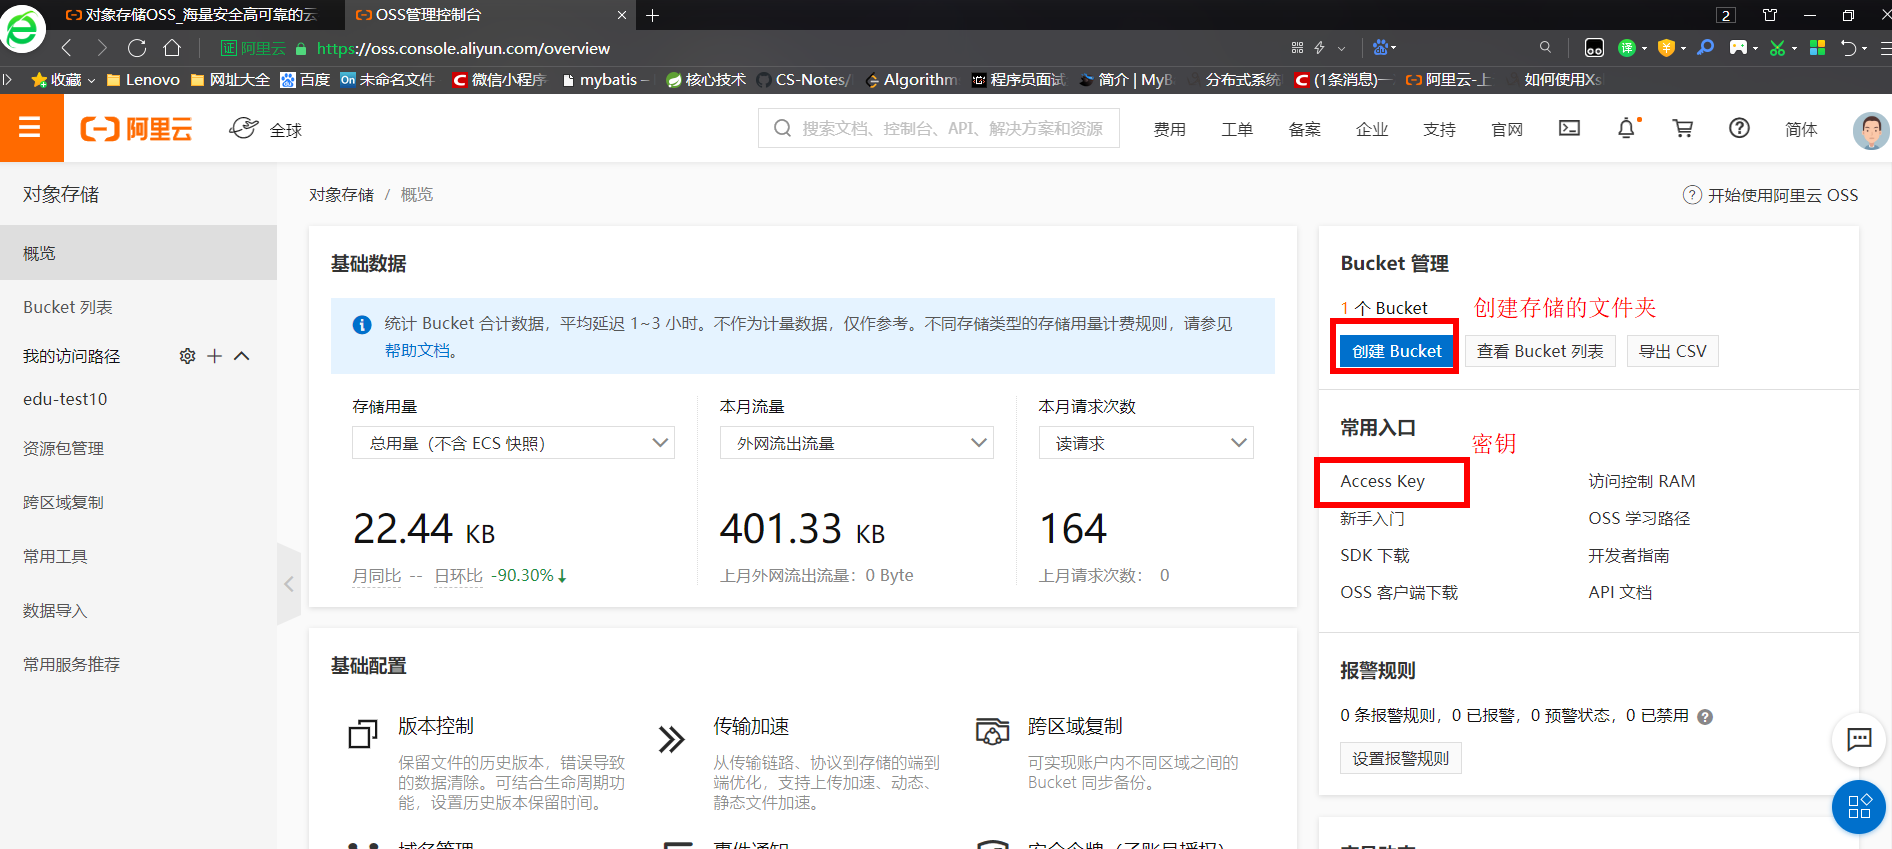Open the SDK 下载 link
The image size is (1892, 849).
coord(1375,555)
